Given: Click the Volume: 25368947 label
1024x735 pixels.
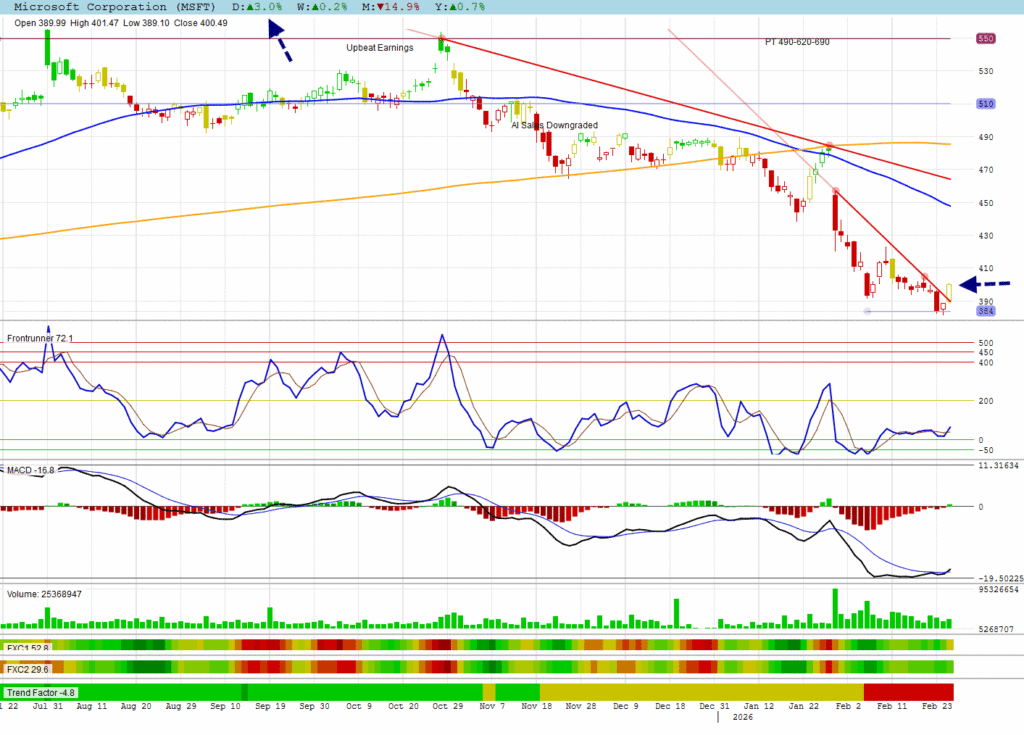Looking at the screenshot, I should tap(44, 594).
